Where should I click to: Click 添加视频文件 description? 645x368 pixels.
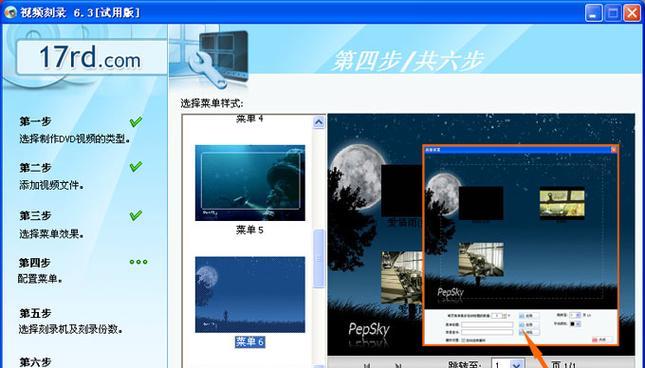coord(51,185)
